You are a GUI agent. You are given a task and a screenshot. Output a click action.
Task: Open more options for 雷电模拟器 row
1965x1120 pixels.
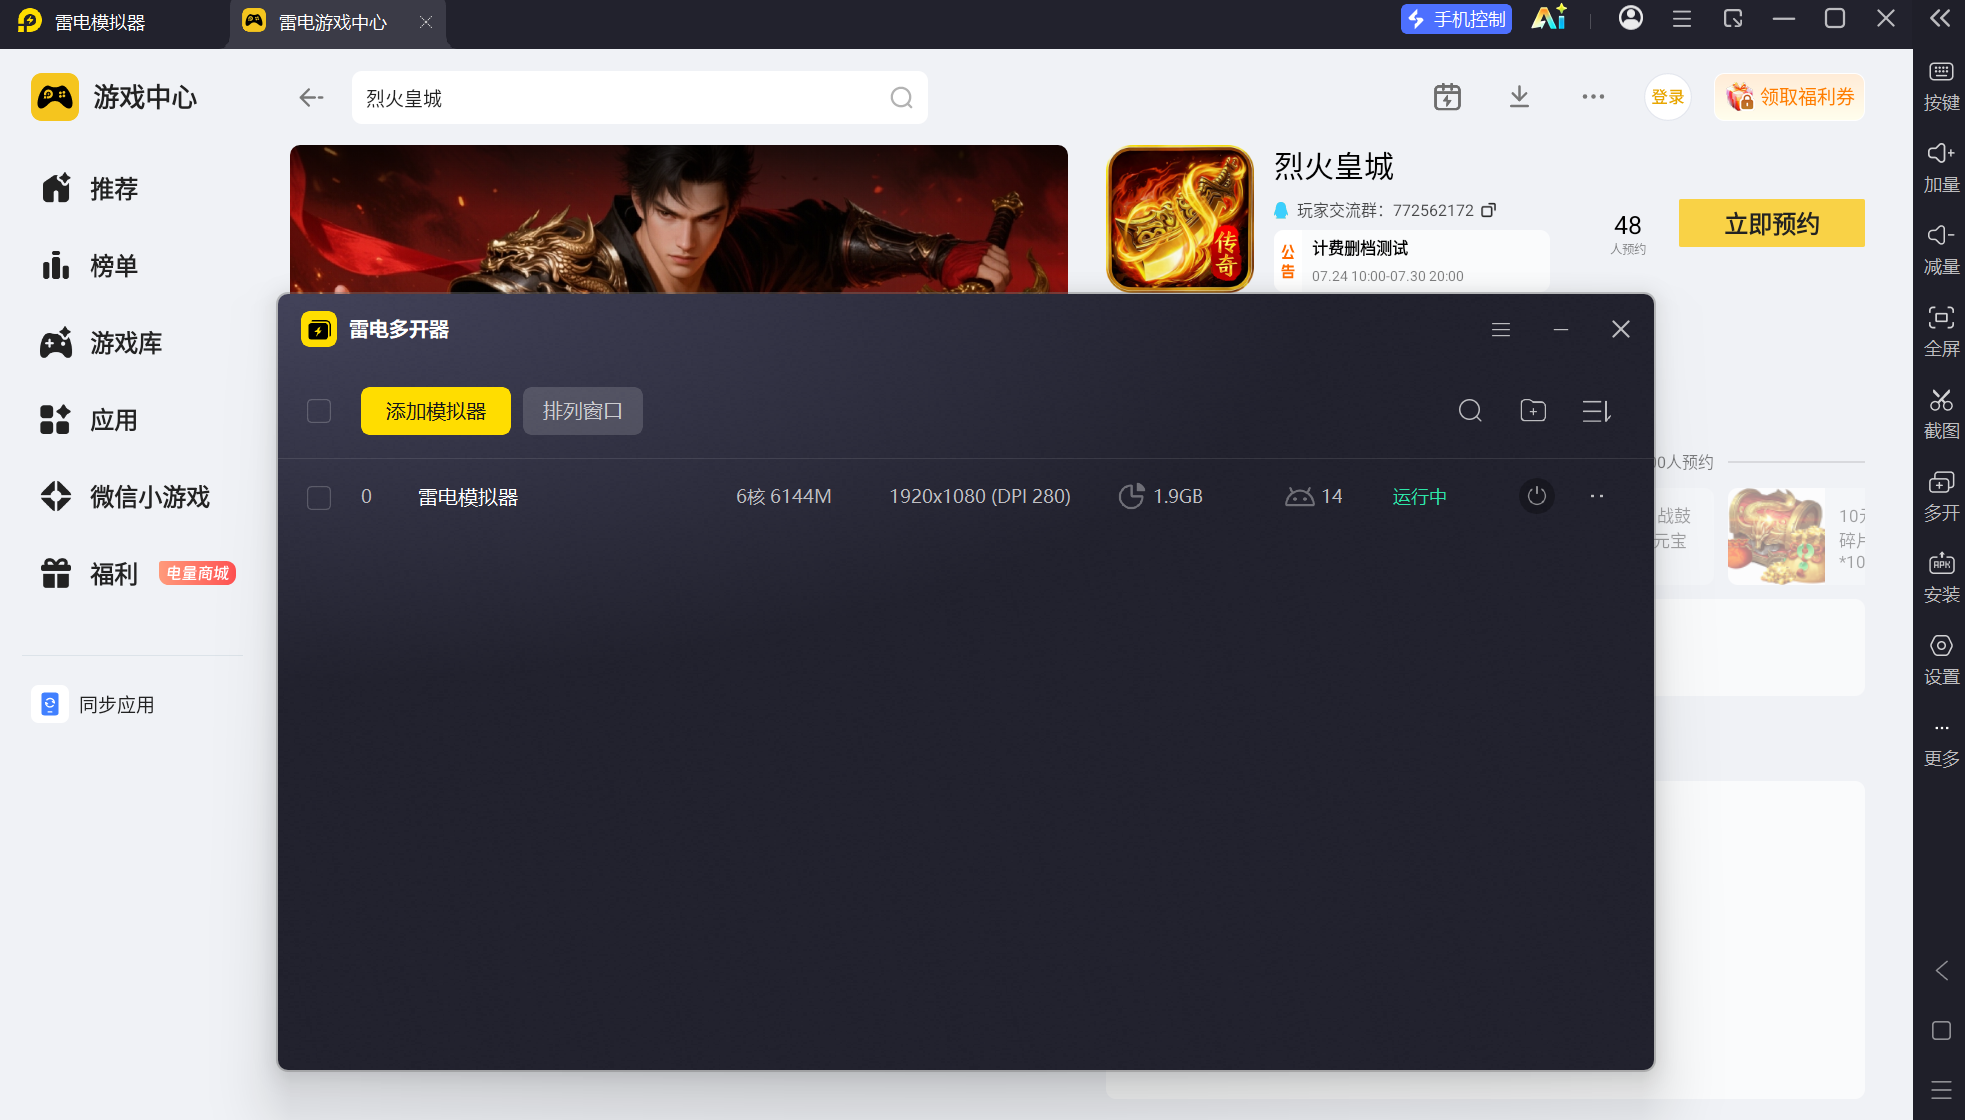1597,496
